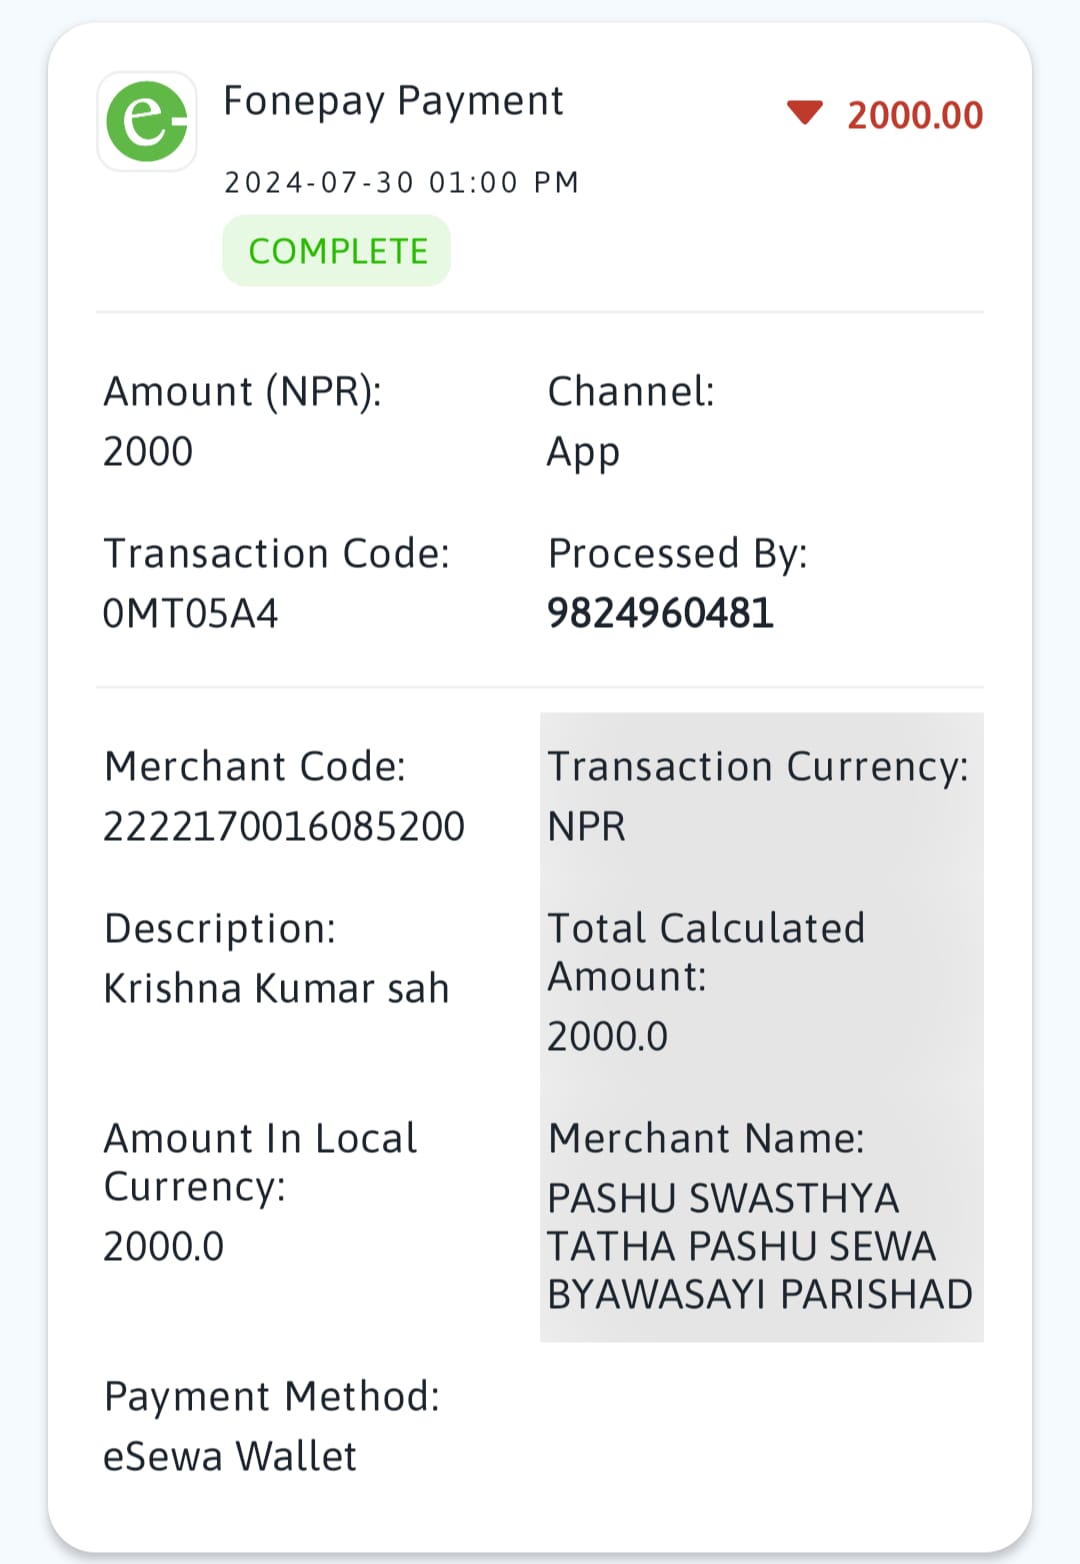Select the transaction code 0MT05A4
The image size is (1080, 1564).
click(191, 613)
